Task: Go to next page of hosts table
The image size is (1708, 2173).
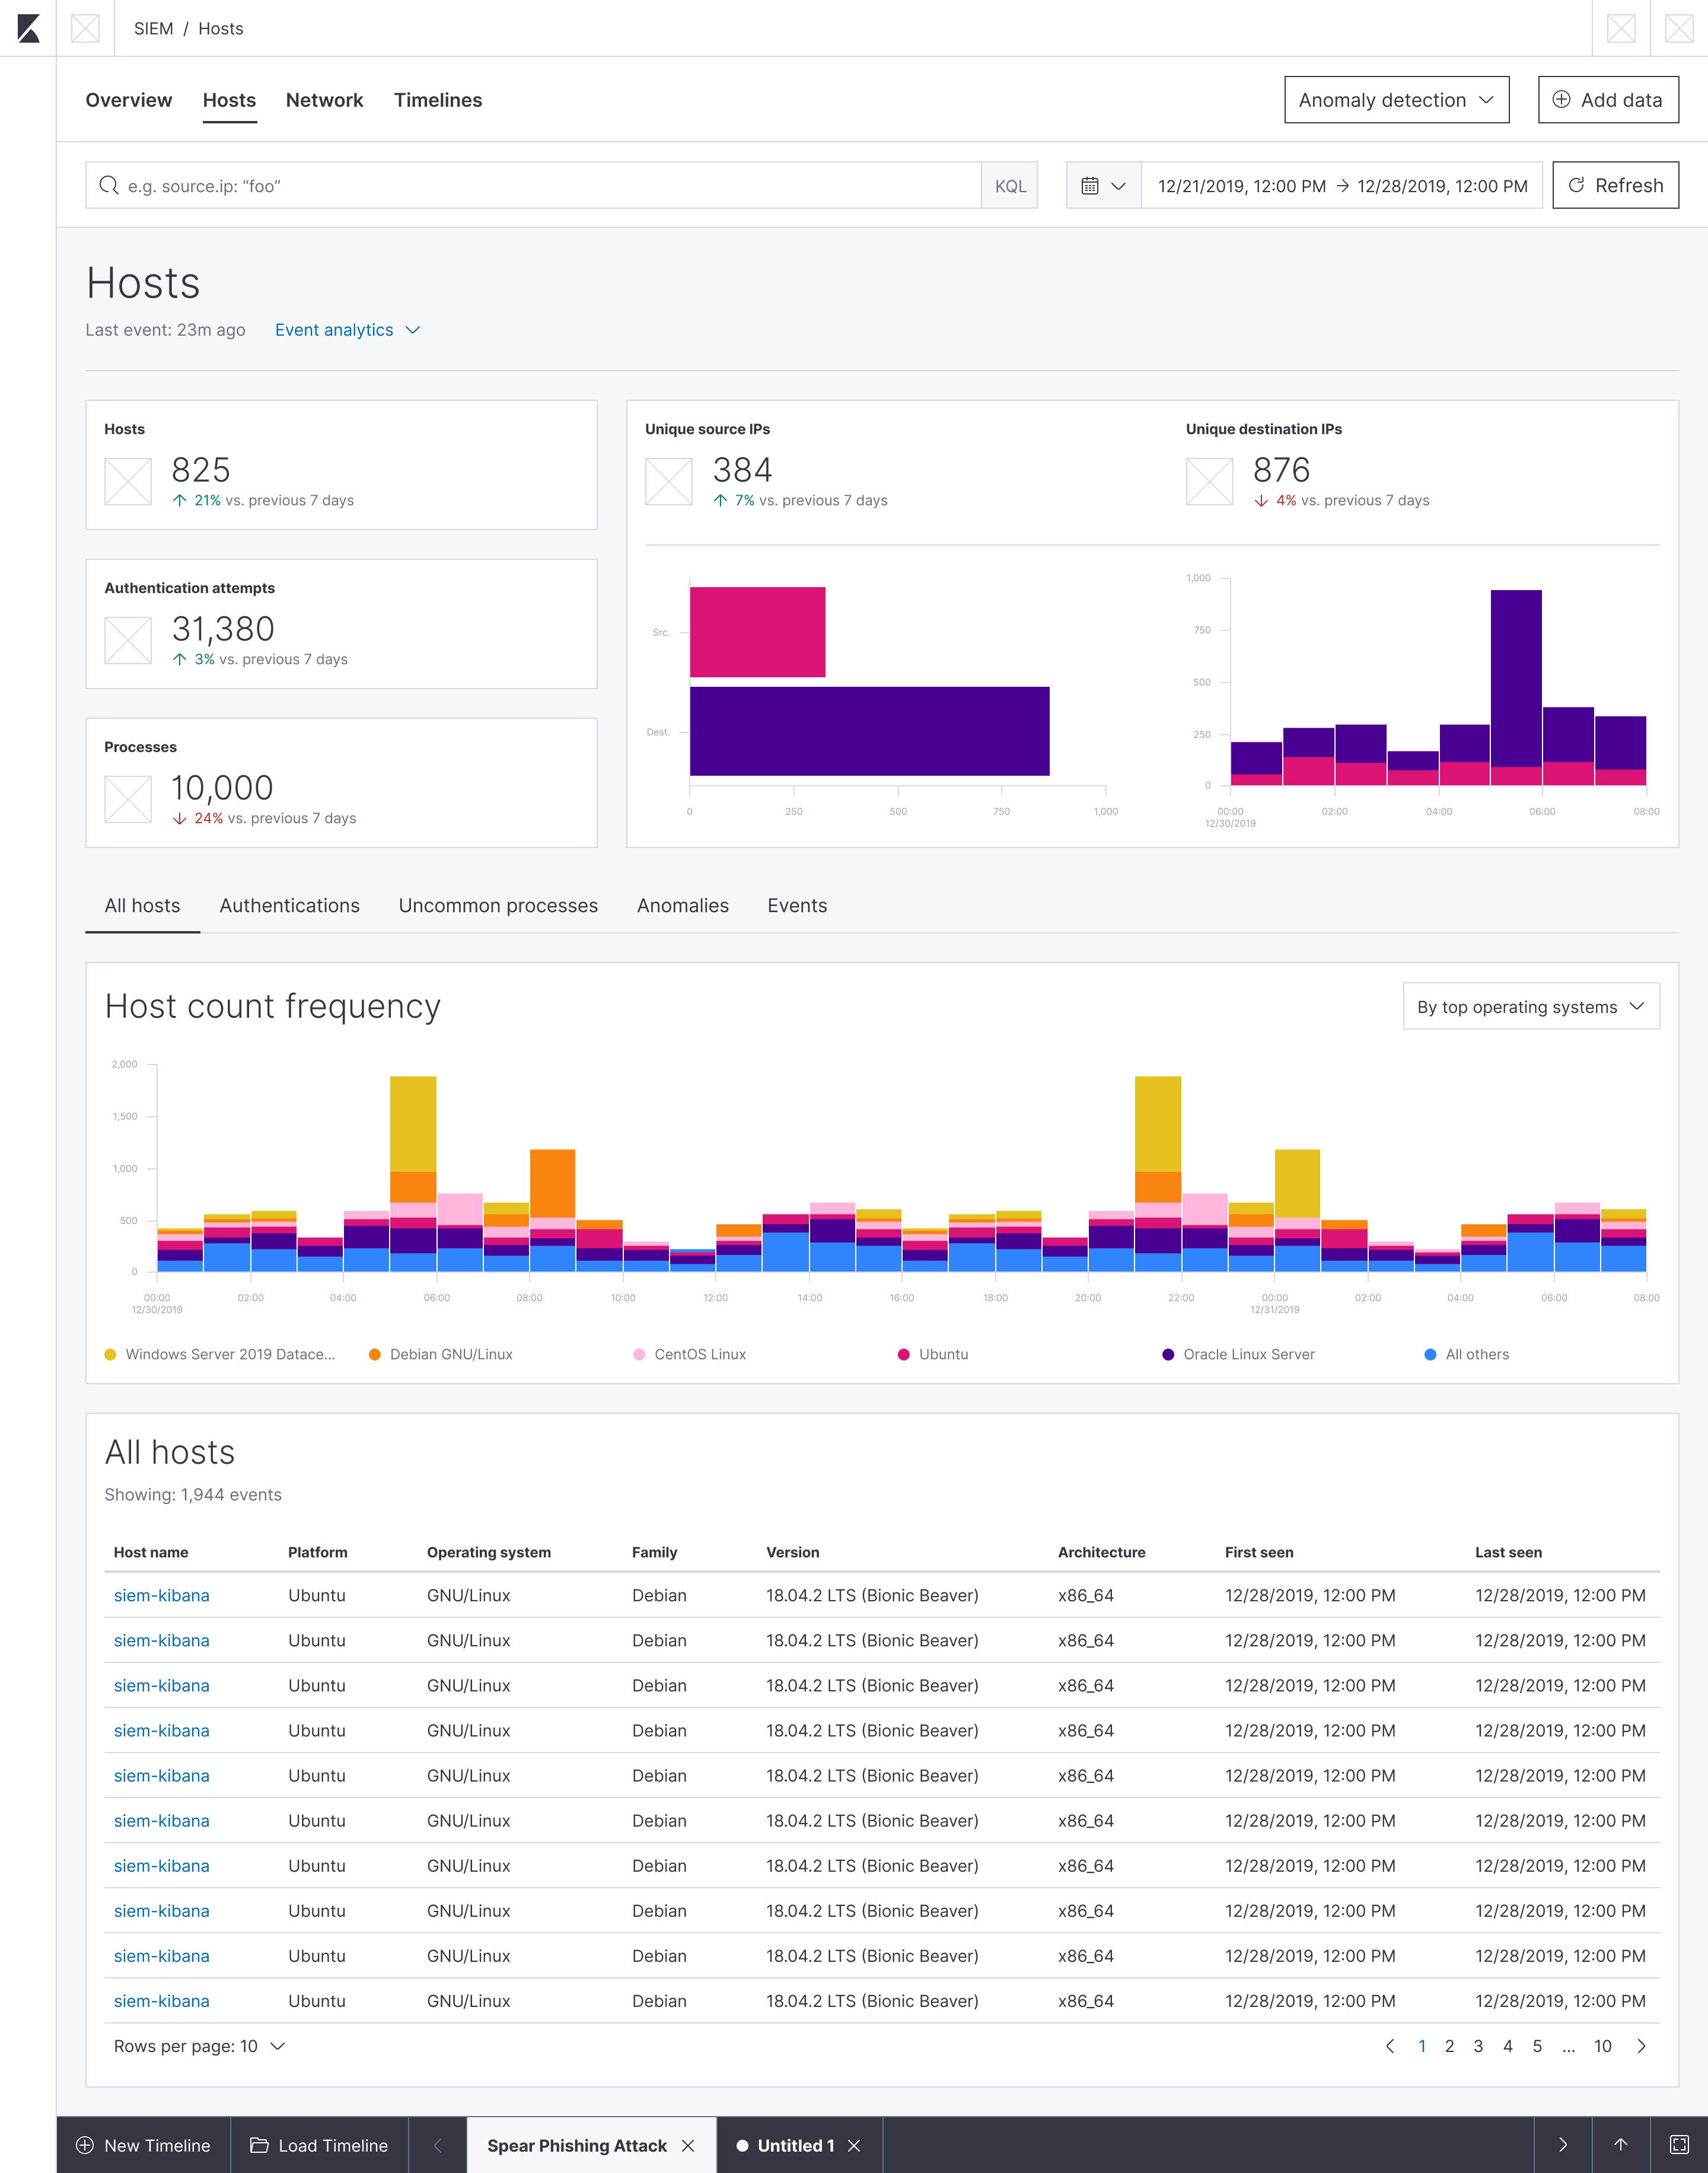Action: pos(1641,2046)
